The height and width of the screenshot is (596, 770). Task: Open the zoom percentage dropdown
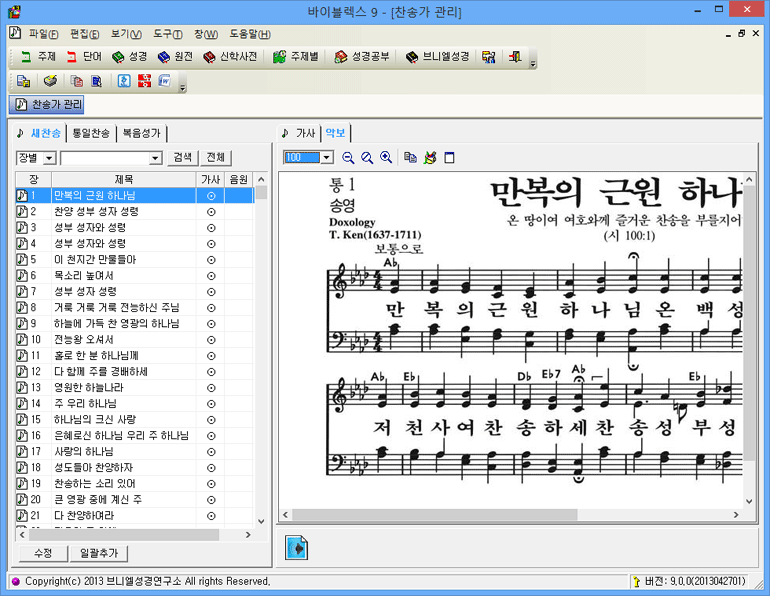pos(327,158)
